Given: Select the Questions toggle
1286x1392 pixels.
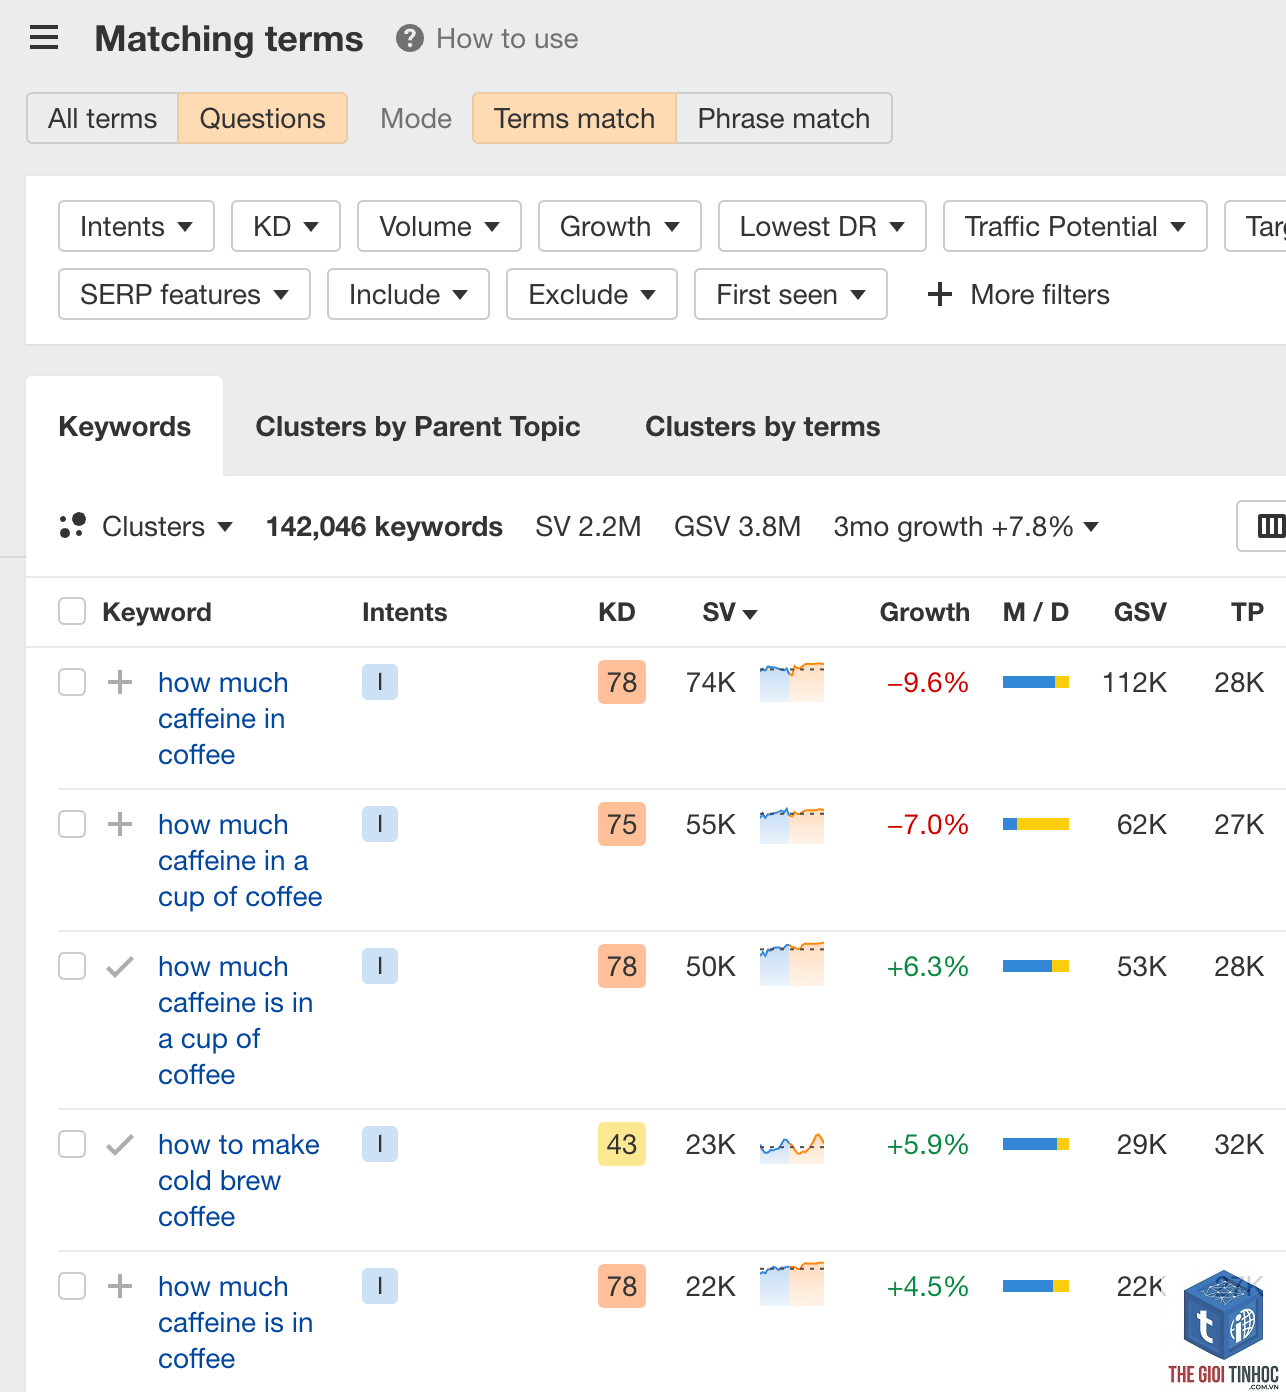Looking at the screenshot, I should pyautogui.click(x=263, y=118).
